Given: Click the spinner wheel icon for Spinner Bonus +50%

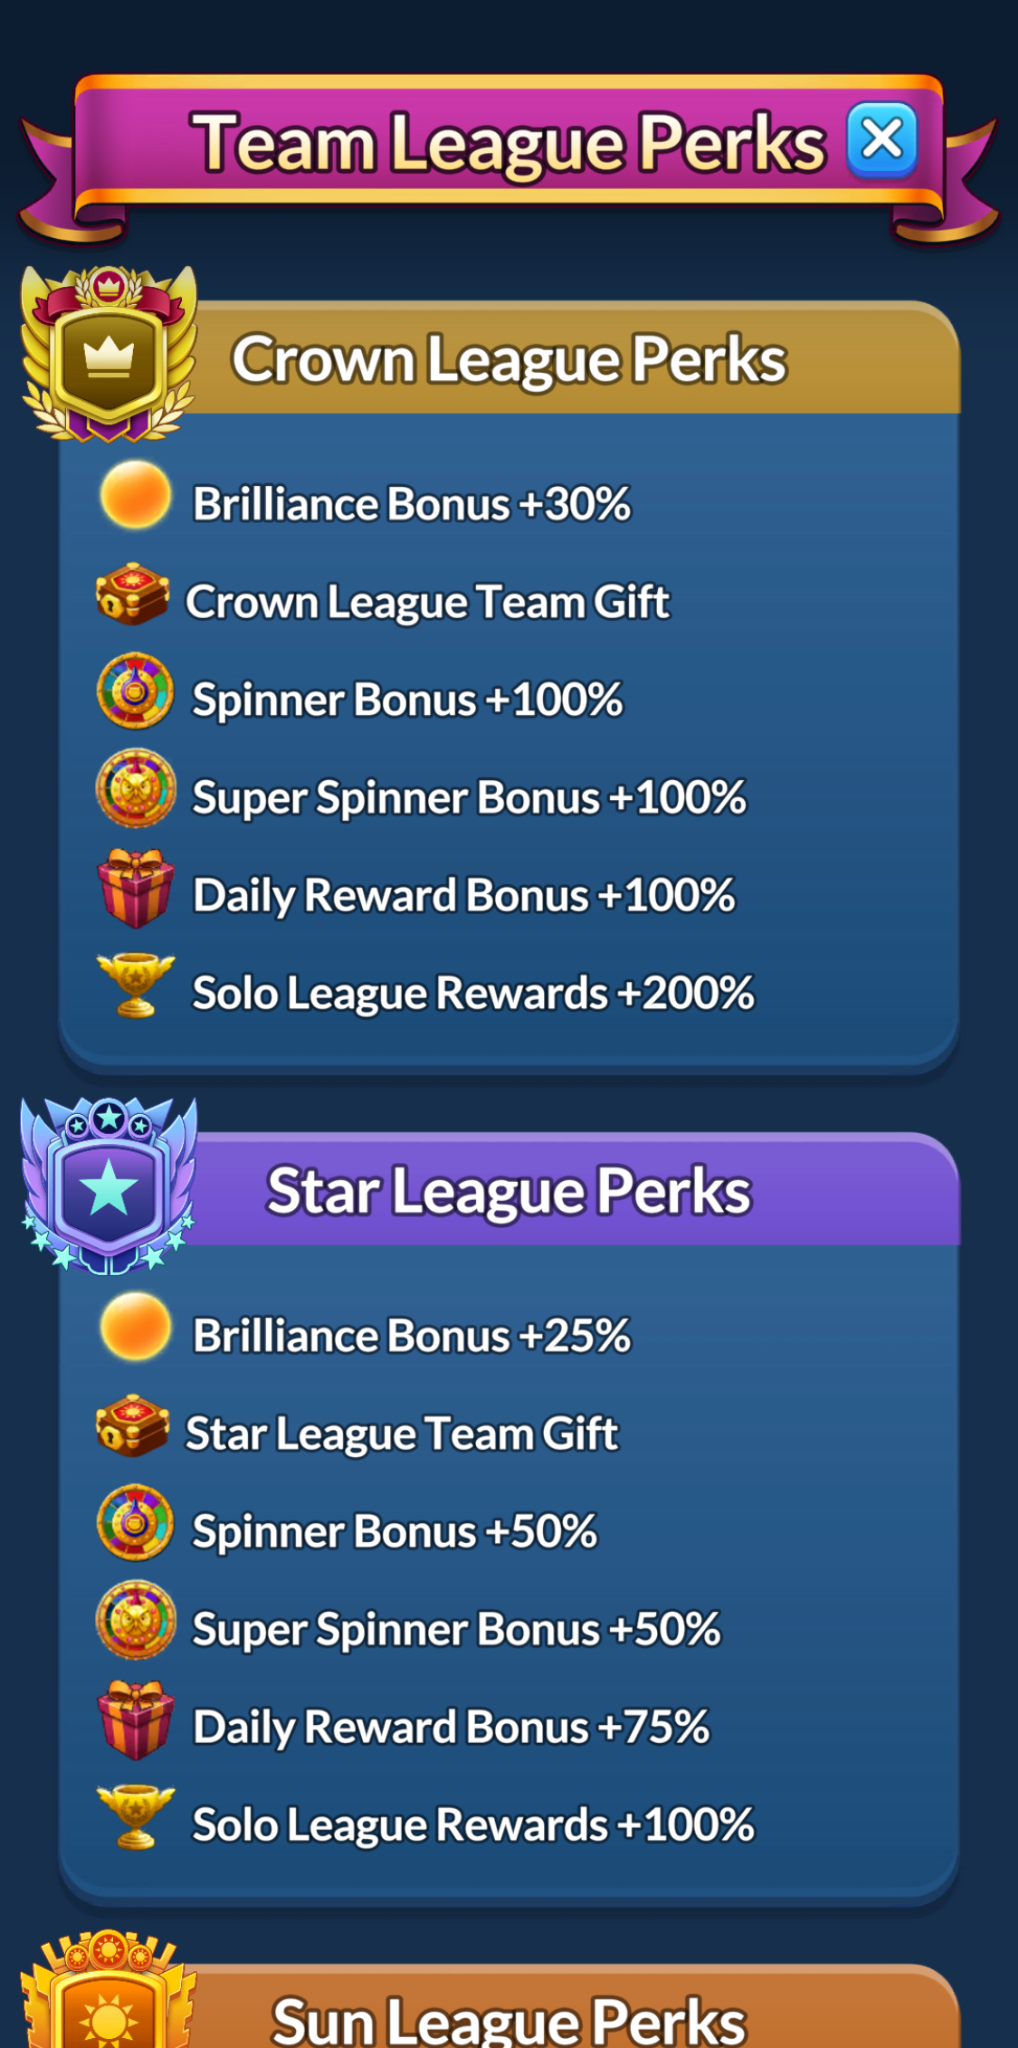Looking at the screenshot, I should 135,1522.
